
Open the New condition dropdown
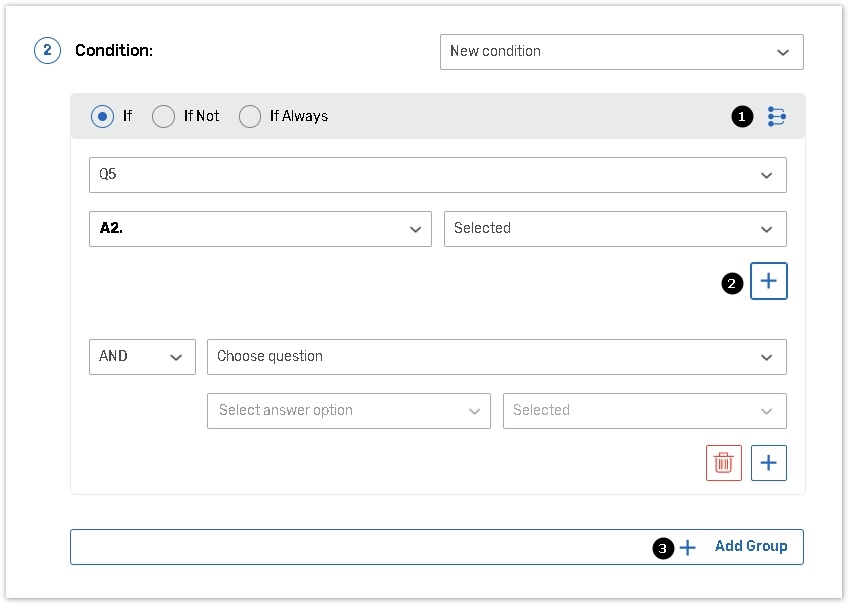(621, 52)
